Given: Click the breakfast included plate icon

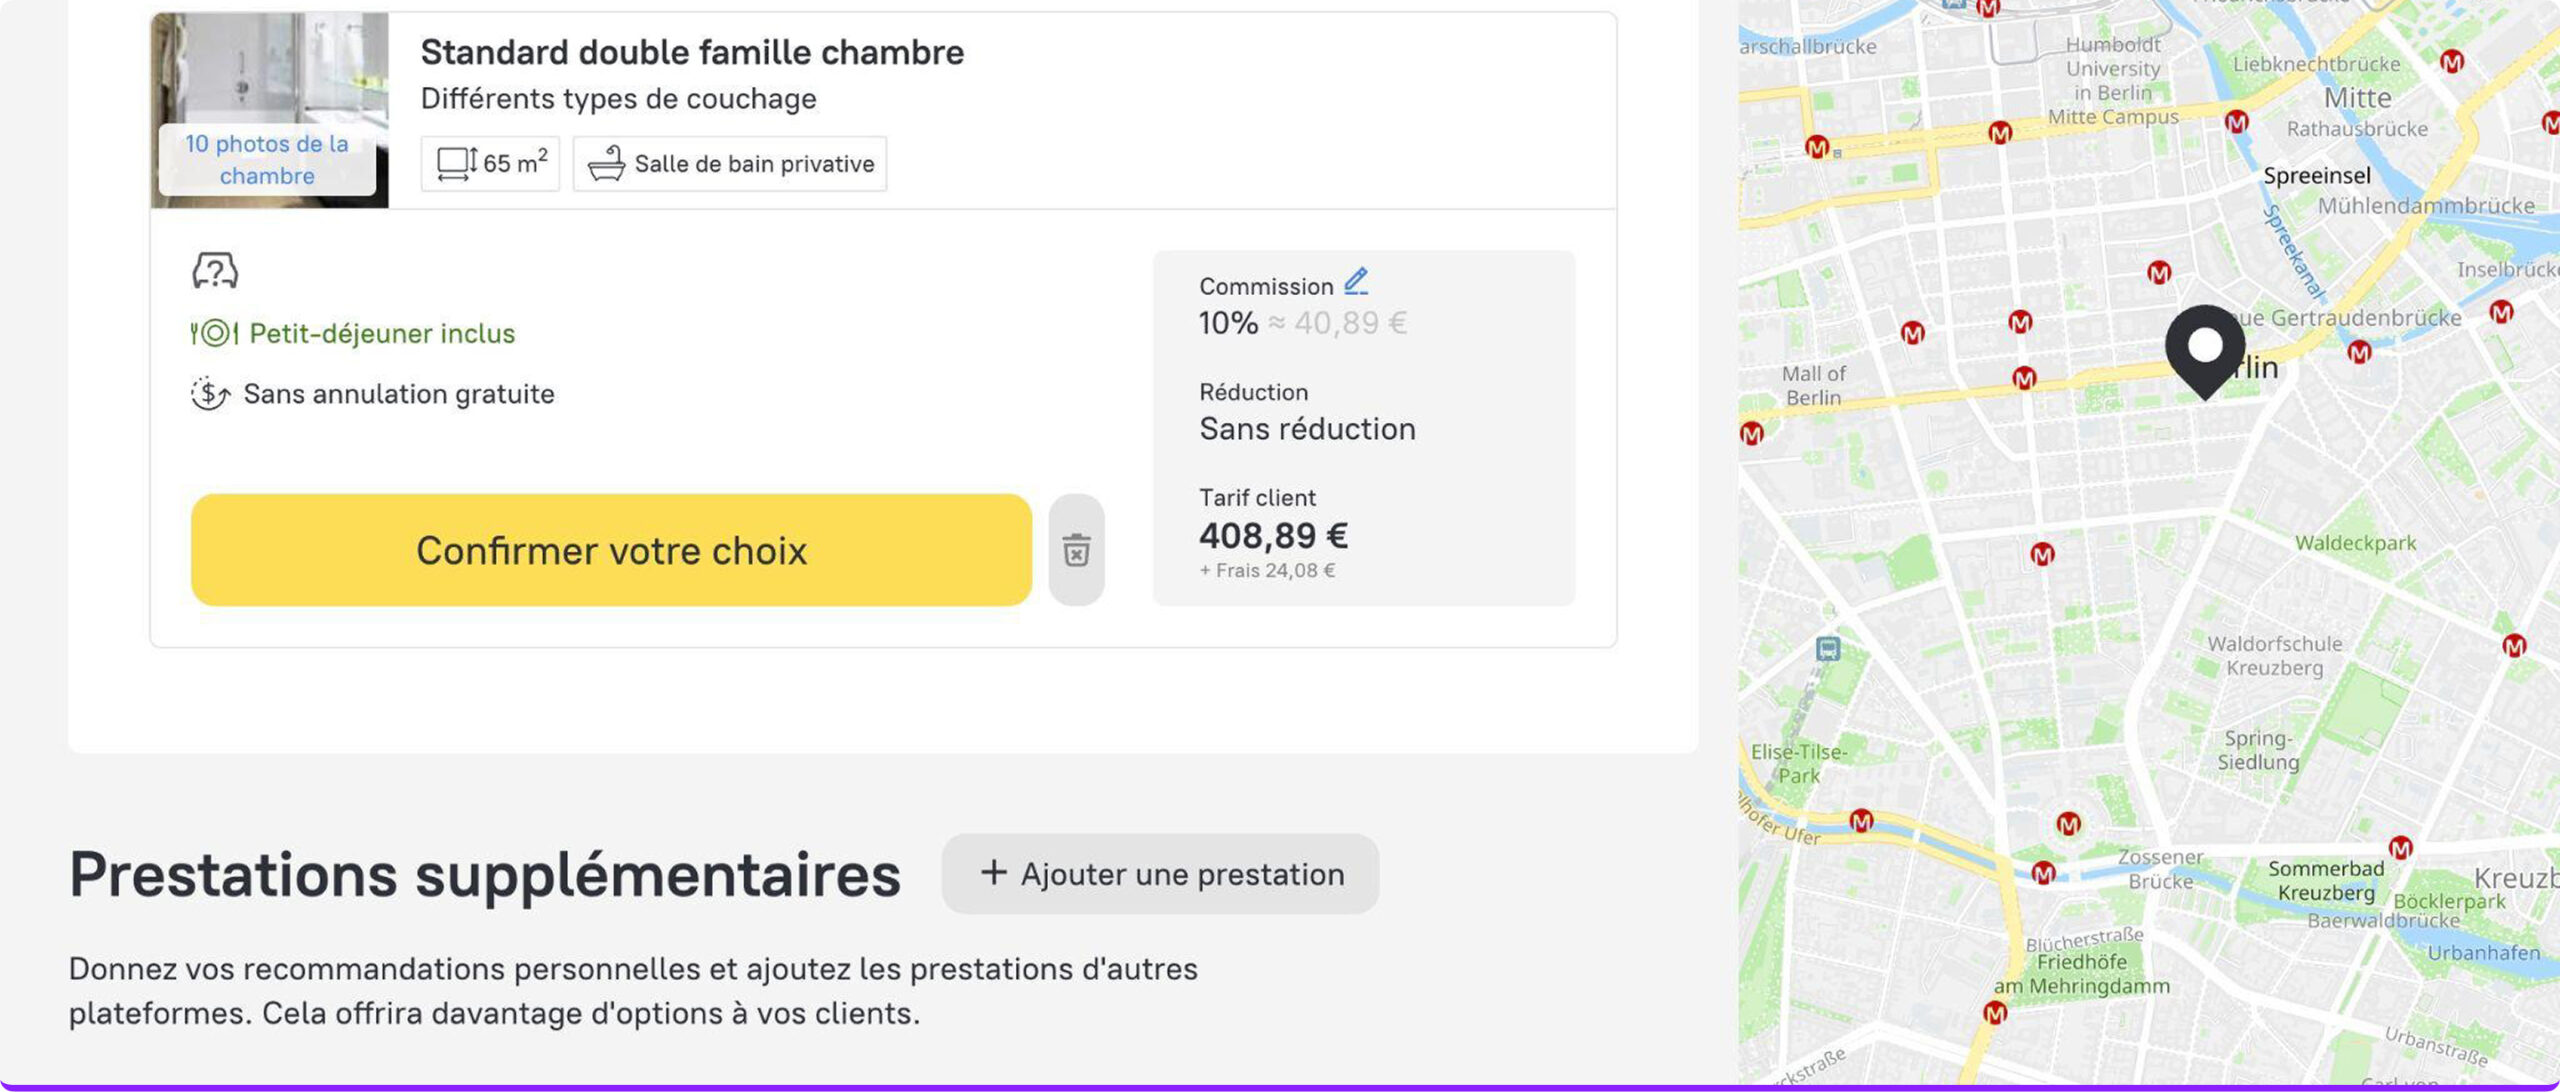Looking at the screenshot, I should point(214,333).
